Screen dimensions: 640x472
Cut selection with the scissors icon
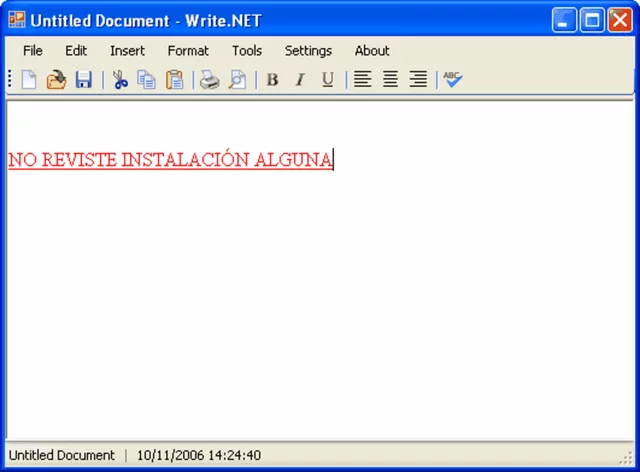[x=120, y=79]
